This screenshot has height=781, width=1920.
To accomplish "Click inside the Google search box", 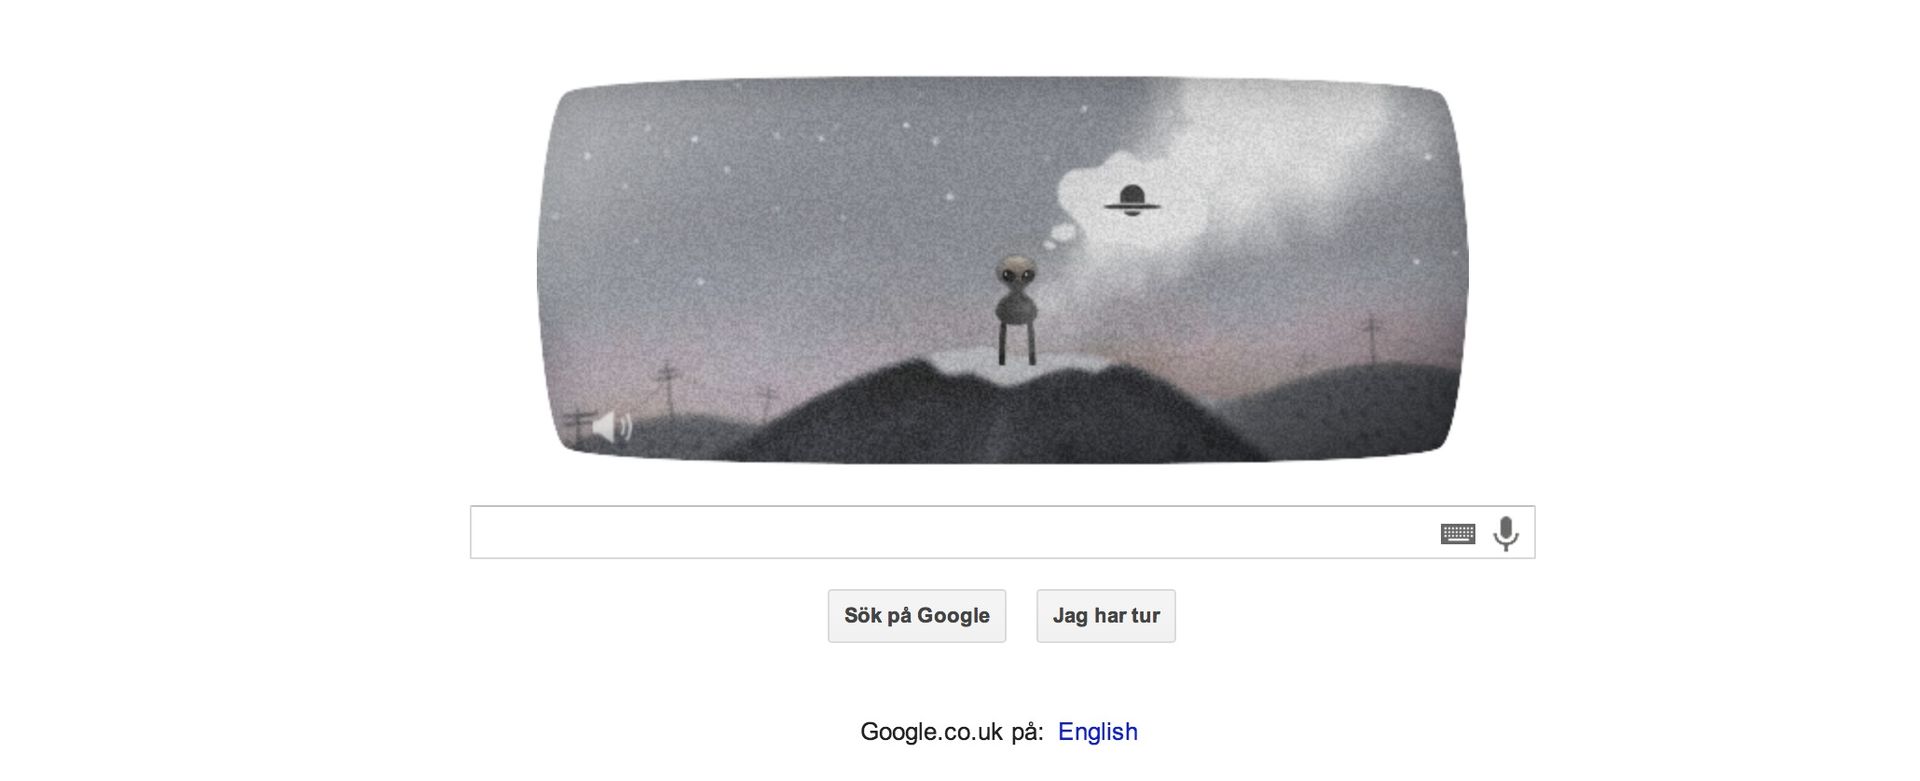I will point(1002,533).
